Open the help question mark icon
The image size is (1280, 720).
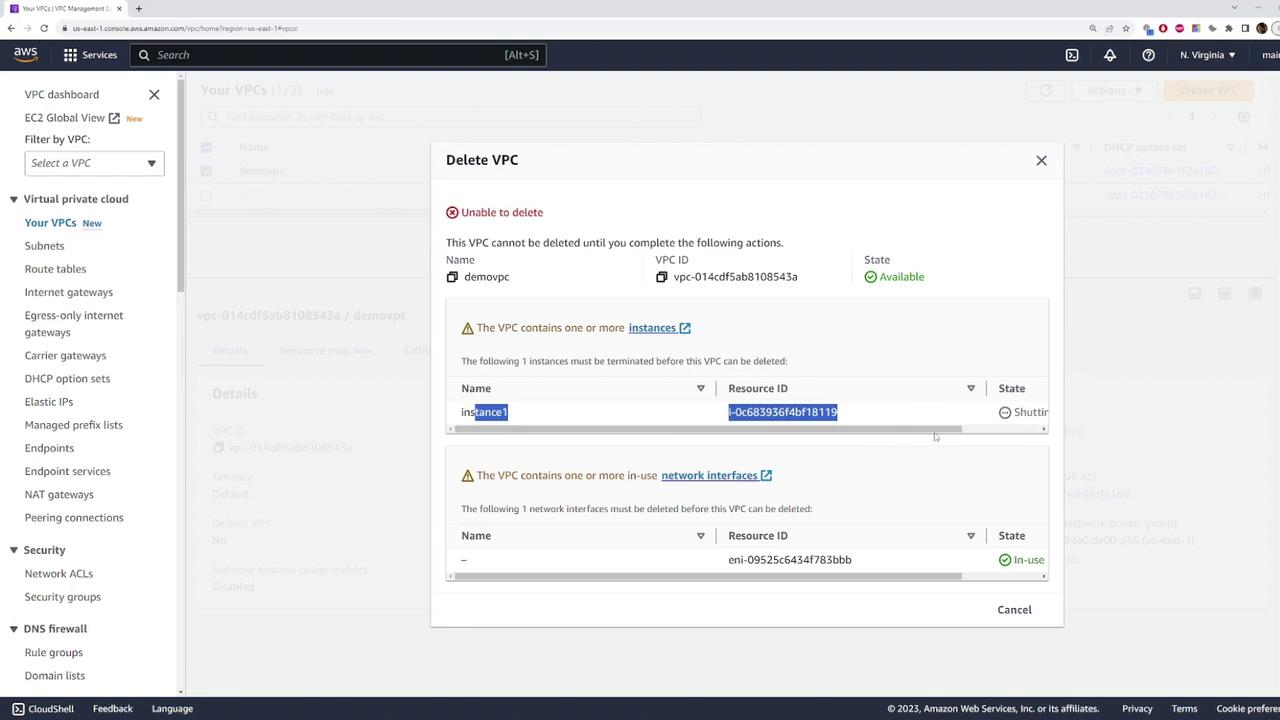1148,55
